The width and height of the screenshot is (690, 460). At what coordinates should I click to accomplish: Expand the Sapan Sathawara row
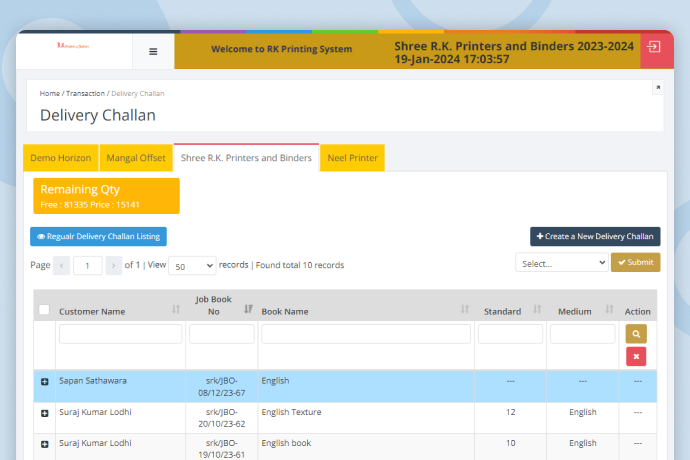pyautogui.click(x=44, y=382)
